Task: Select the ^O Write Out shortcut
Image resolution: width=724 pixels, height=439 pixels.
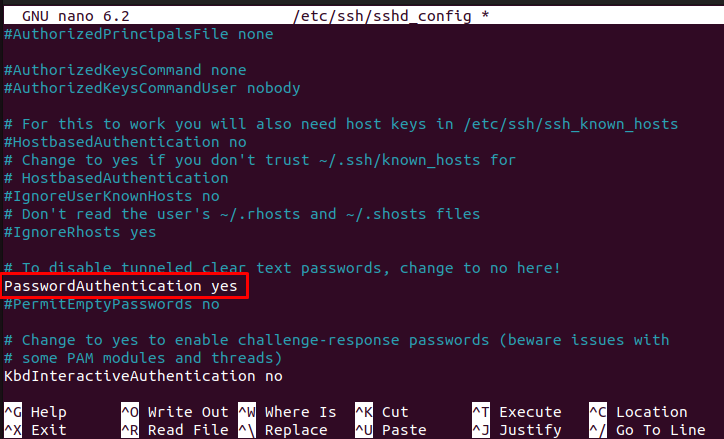Action: point(175,412)
